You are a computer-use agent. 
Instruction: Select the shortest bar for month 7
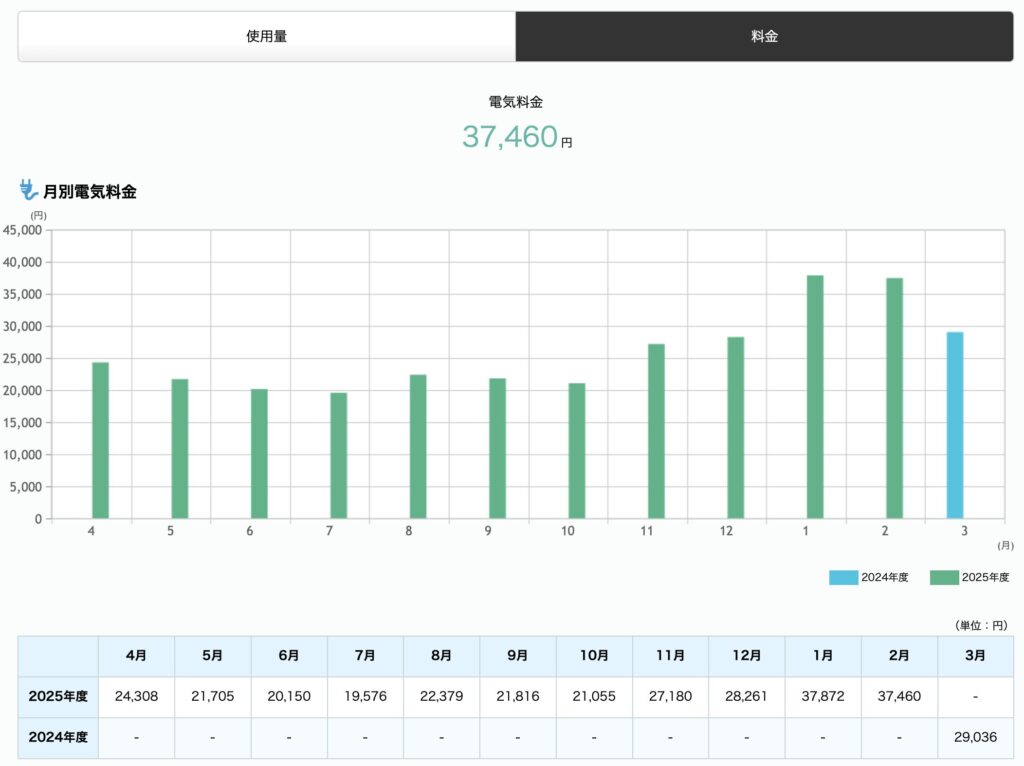pyautogui.click(x=339, y=455)
